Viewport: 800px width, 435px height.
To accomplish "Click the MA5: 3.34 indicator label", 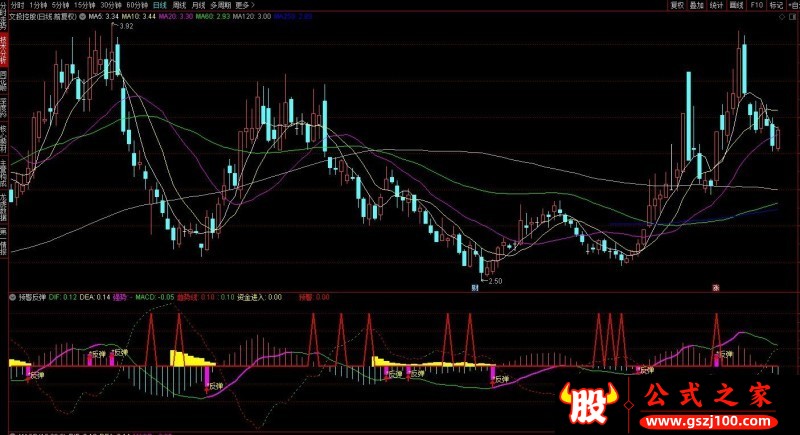I will (104, 16).
